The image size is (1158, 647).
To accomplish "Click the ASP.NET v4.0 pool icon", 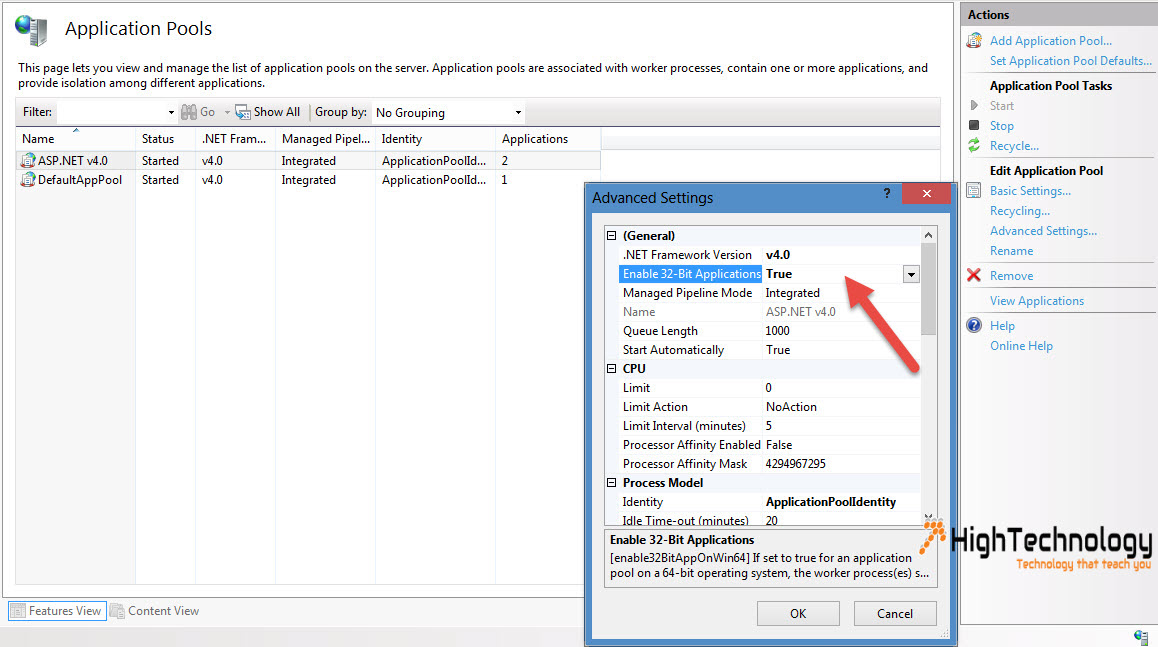I will click(x=28, y=160).
